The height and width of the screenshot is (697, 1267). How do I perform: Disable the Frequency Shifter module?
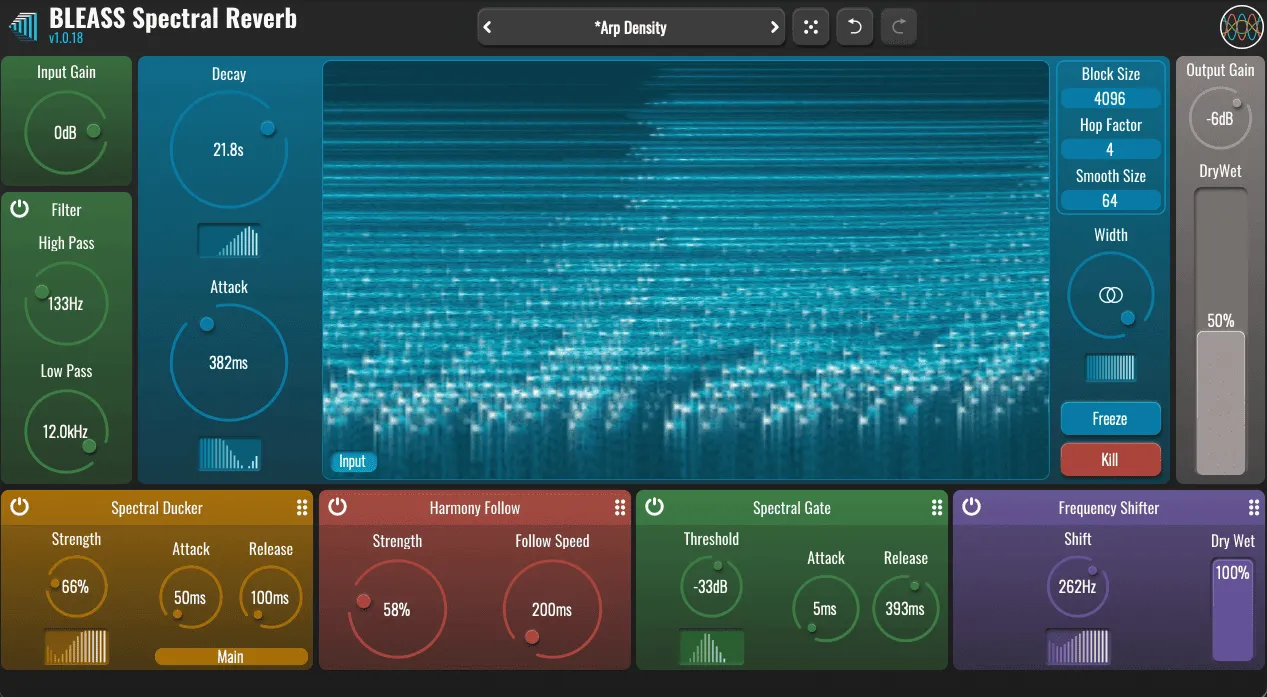(x=972, y=507)
